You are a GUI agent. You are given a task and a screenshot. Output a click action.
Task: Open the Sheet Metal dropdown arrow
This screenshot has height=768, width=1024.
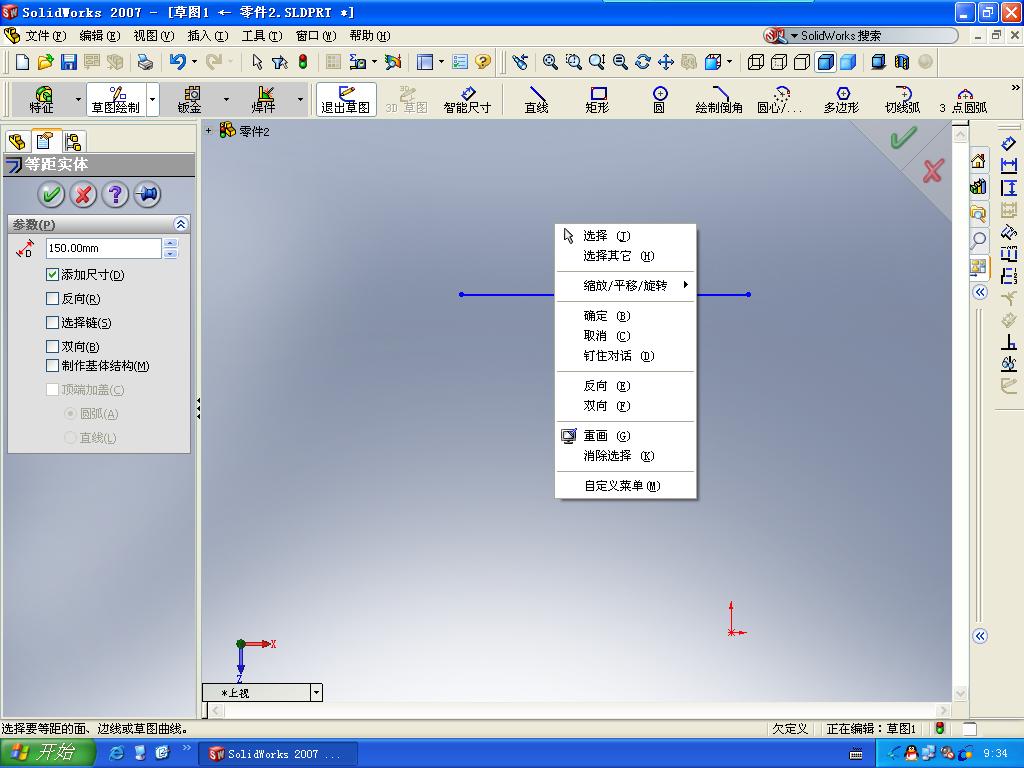227,100
